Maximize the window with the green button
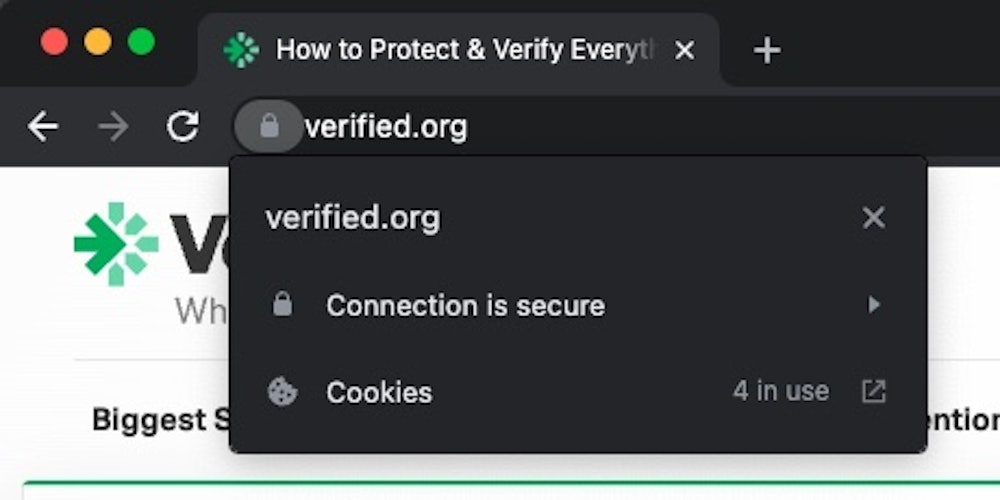The width and height of the screenshot is (1000, 500). coord(141,42)
